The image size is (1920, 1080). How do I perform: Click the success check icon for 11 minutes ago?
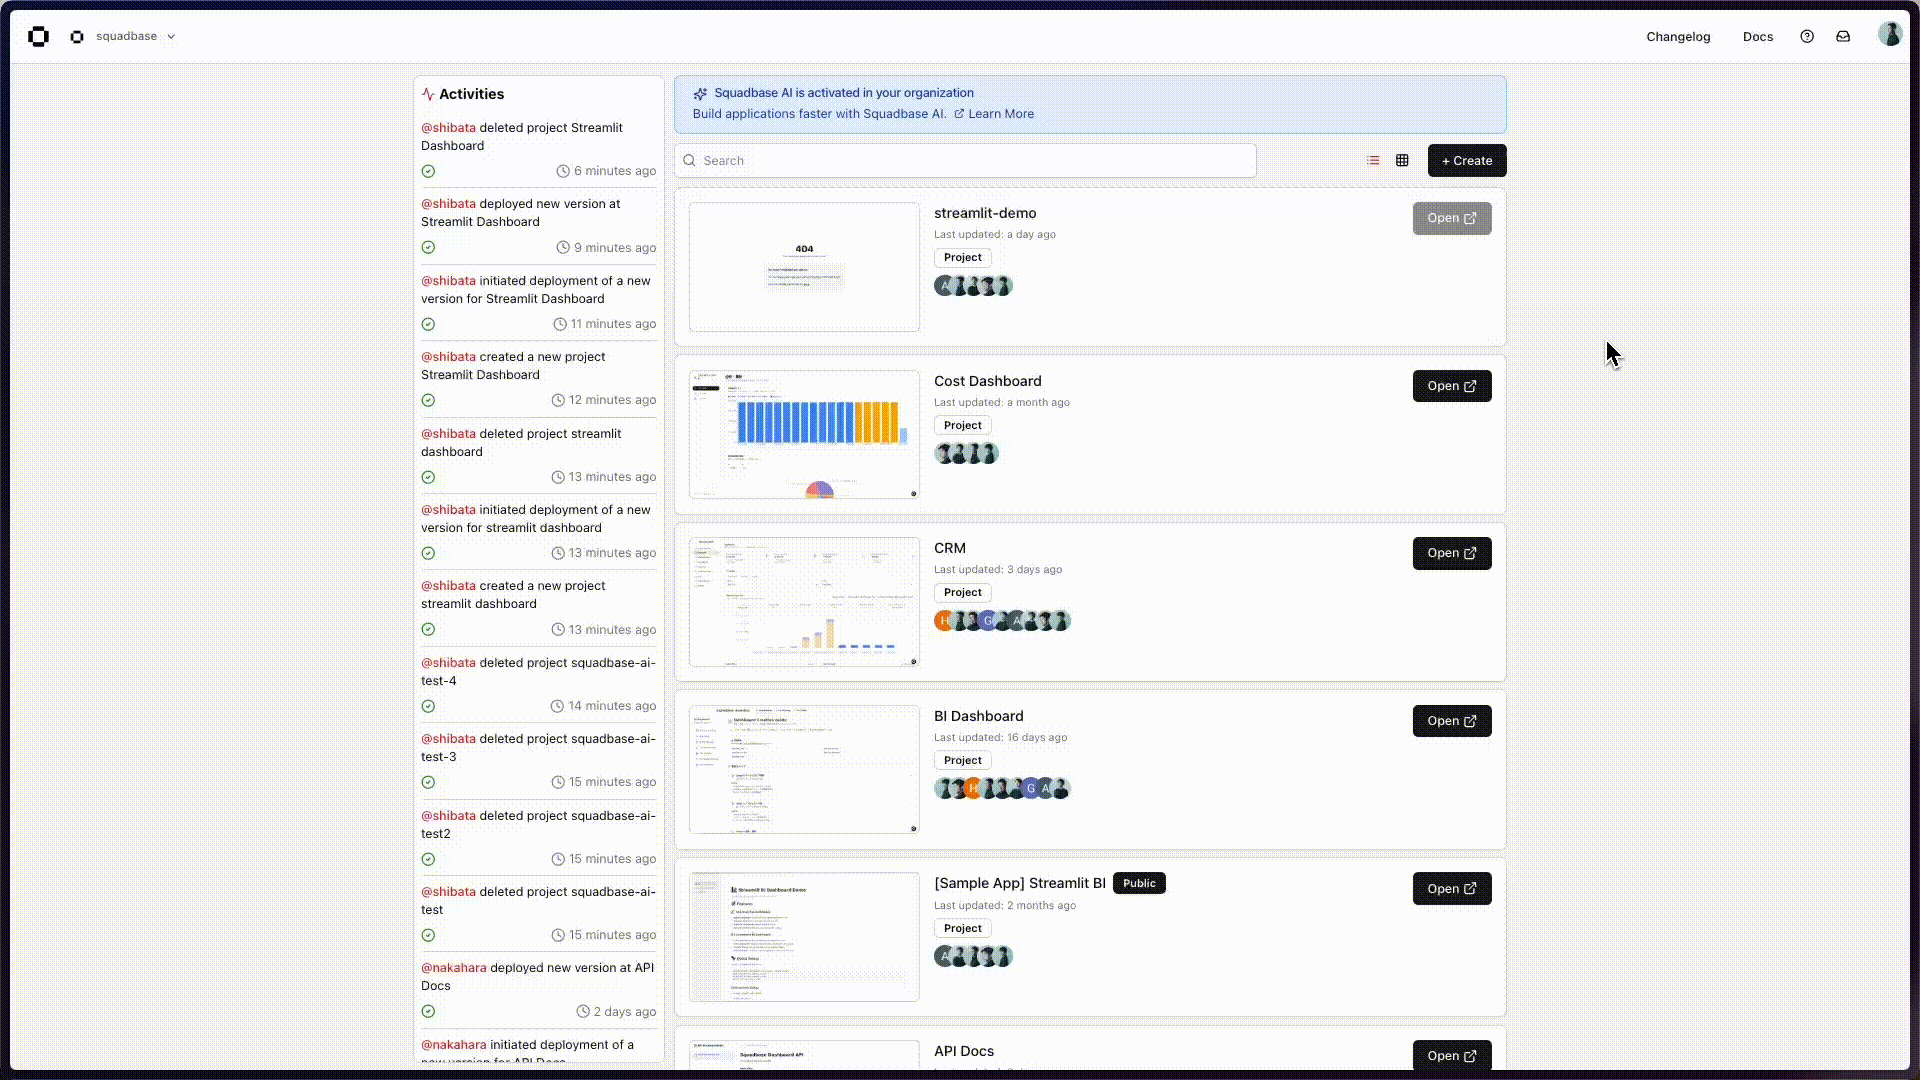coord(428,325)
